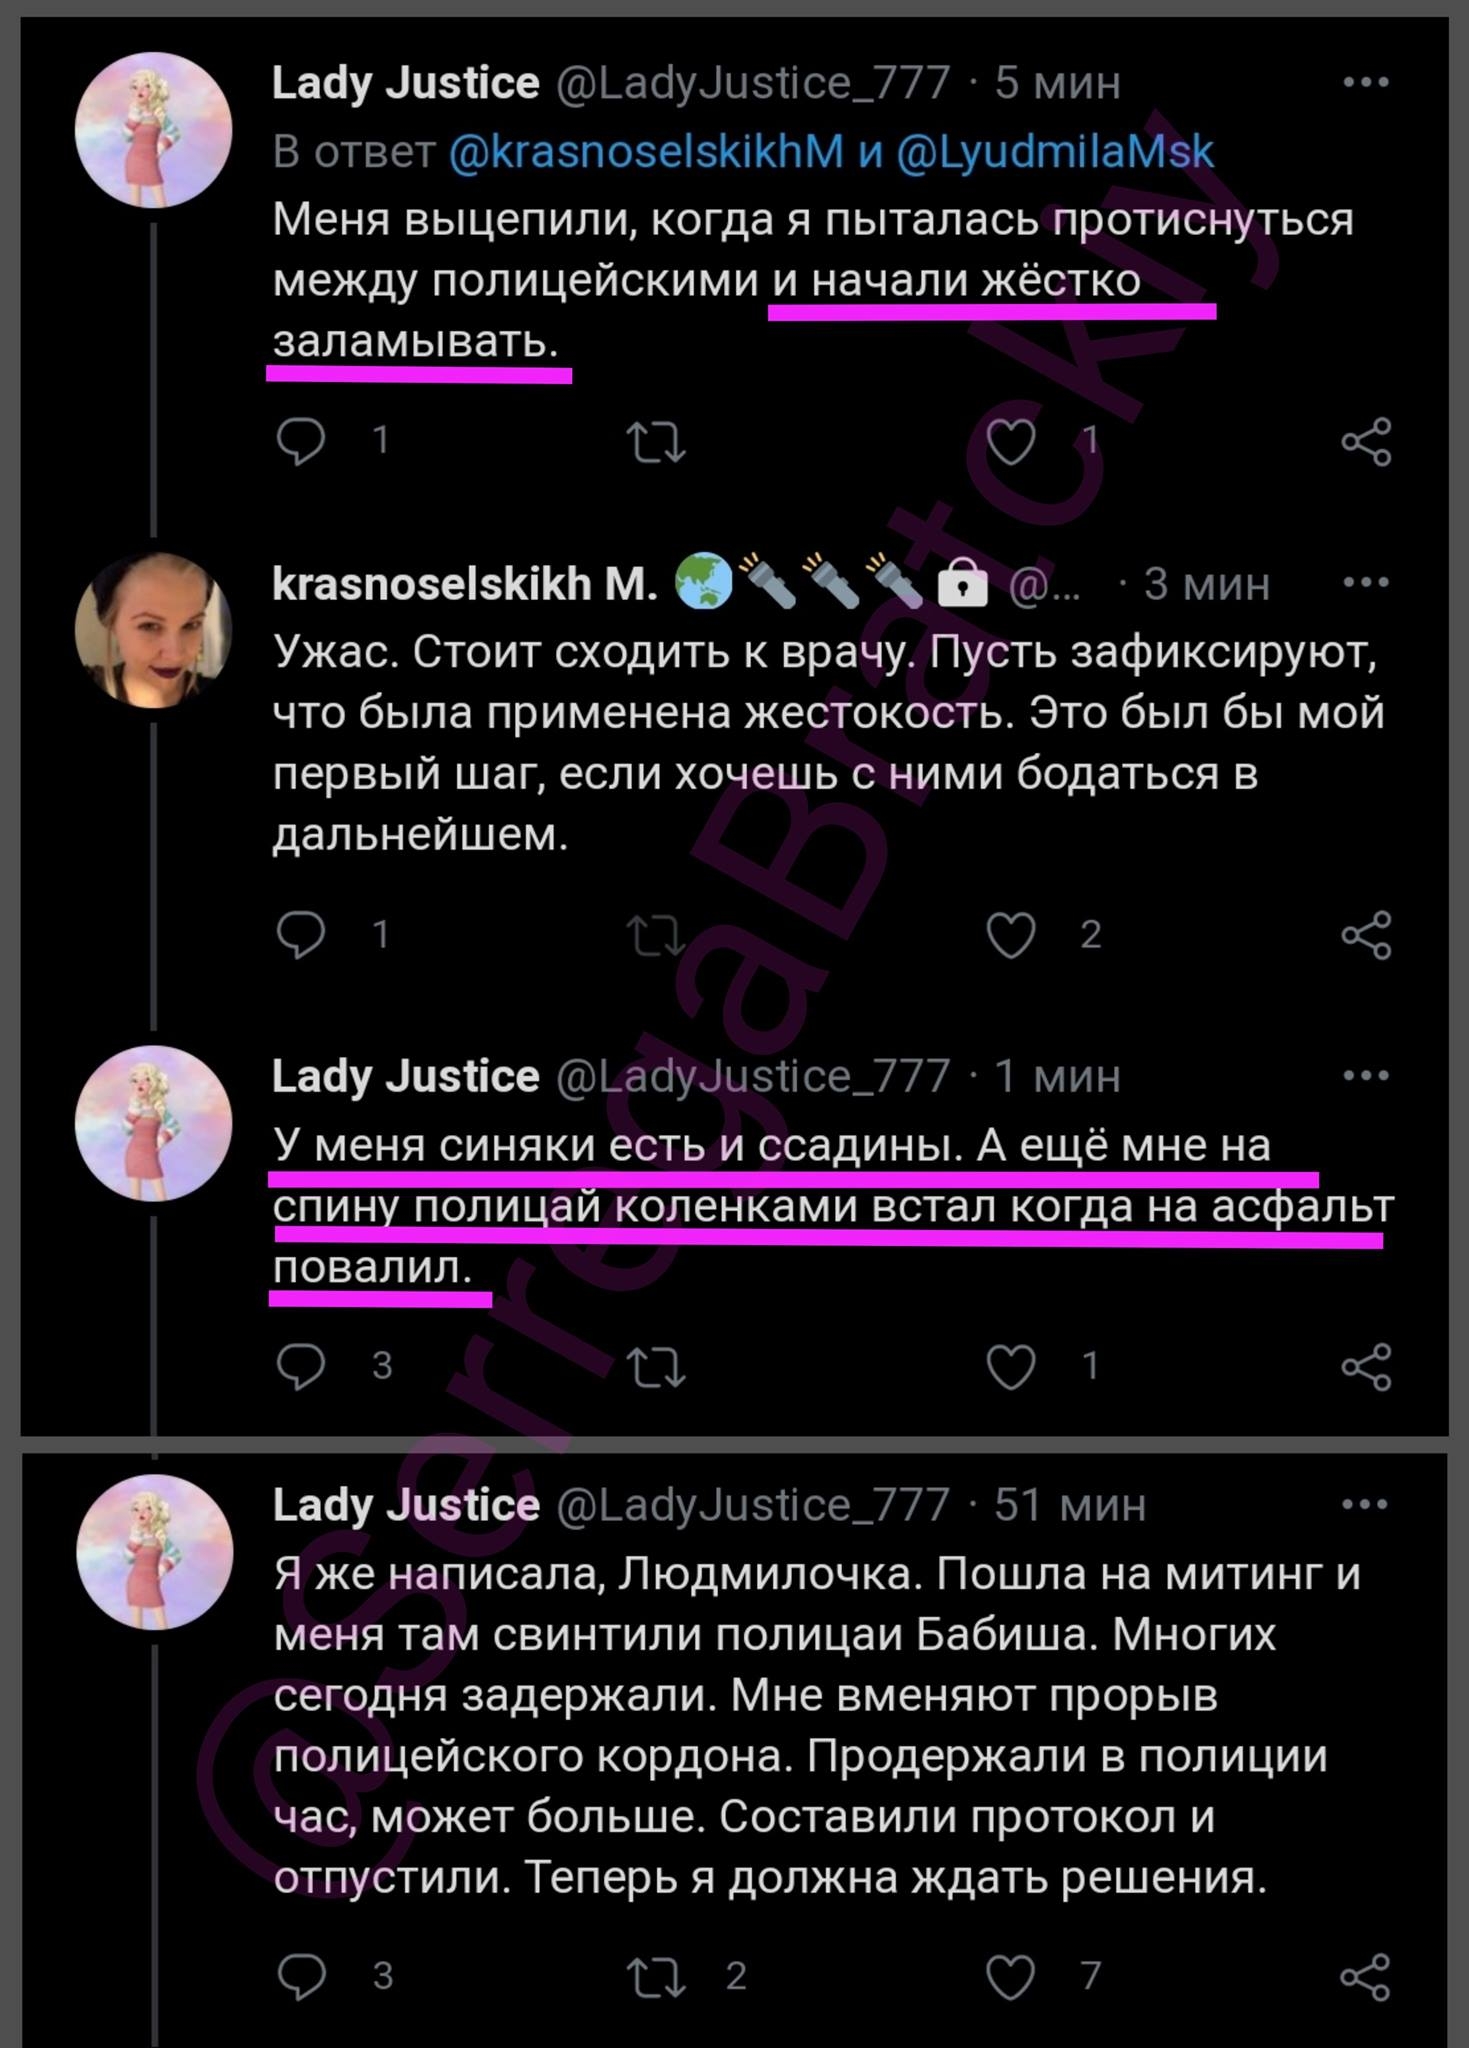Like the 1 мин tweet about синяки
Viewport: 1469px width, 2048px height.
pos(1011,1366)
